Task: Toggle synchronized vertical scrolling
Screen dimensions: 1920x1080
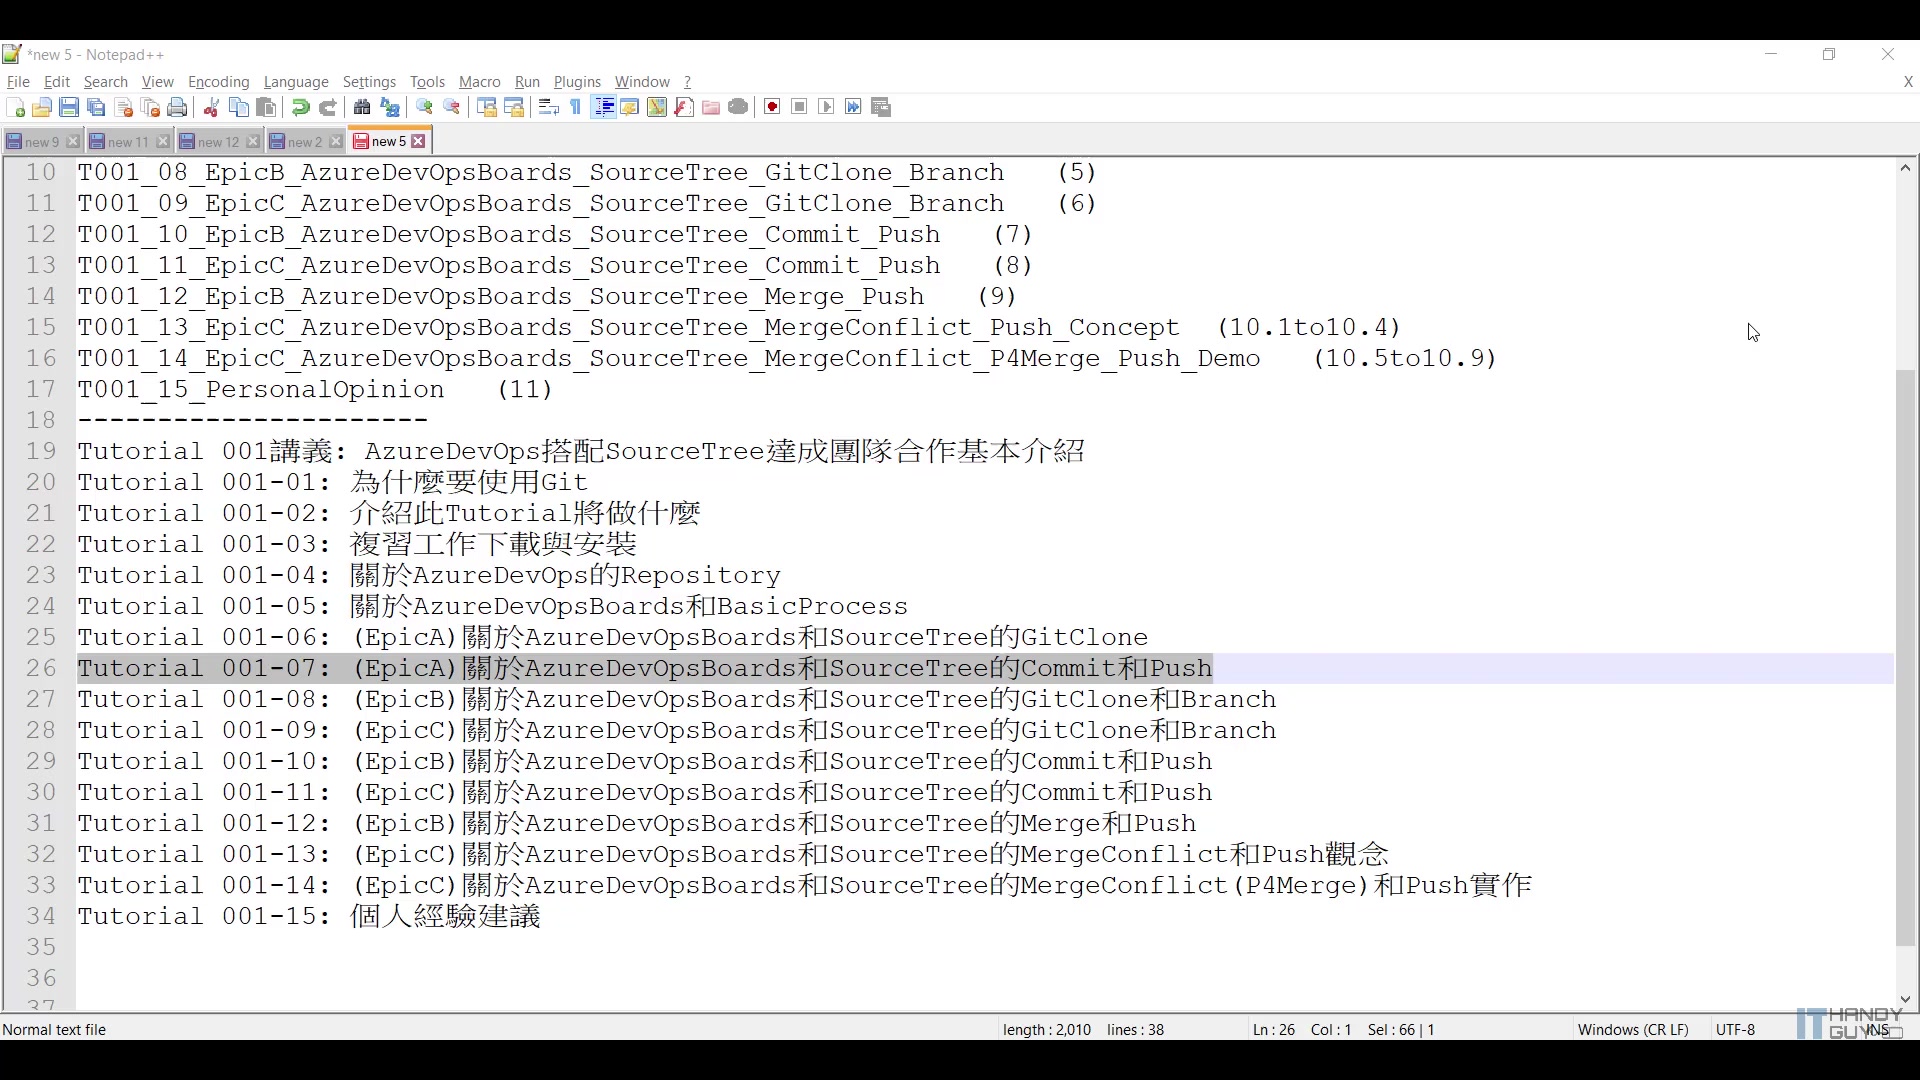Action: [488, 107]
